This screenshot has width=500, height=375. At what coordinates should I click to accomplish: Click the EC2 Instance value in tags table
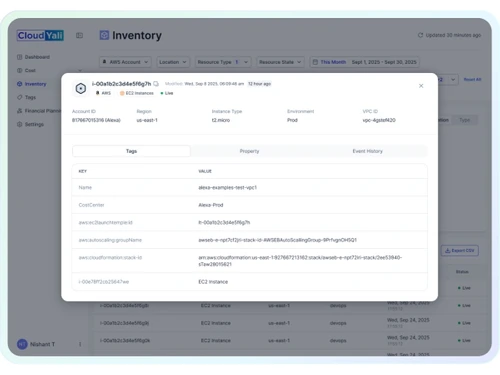coord(213,282)
